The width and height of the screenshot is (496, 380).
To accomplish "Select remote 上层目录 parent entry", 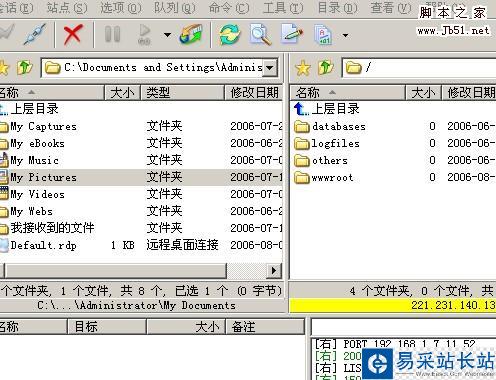I will (335, 109).
